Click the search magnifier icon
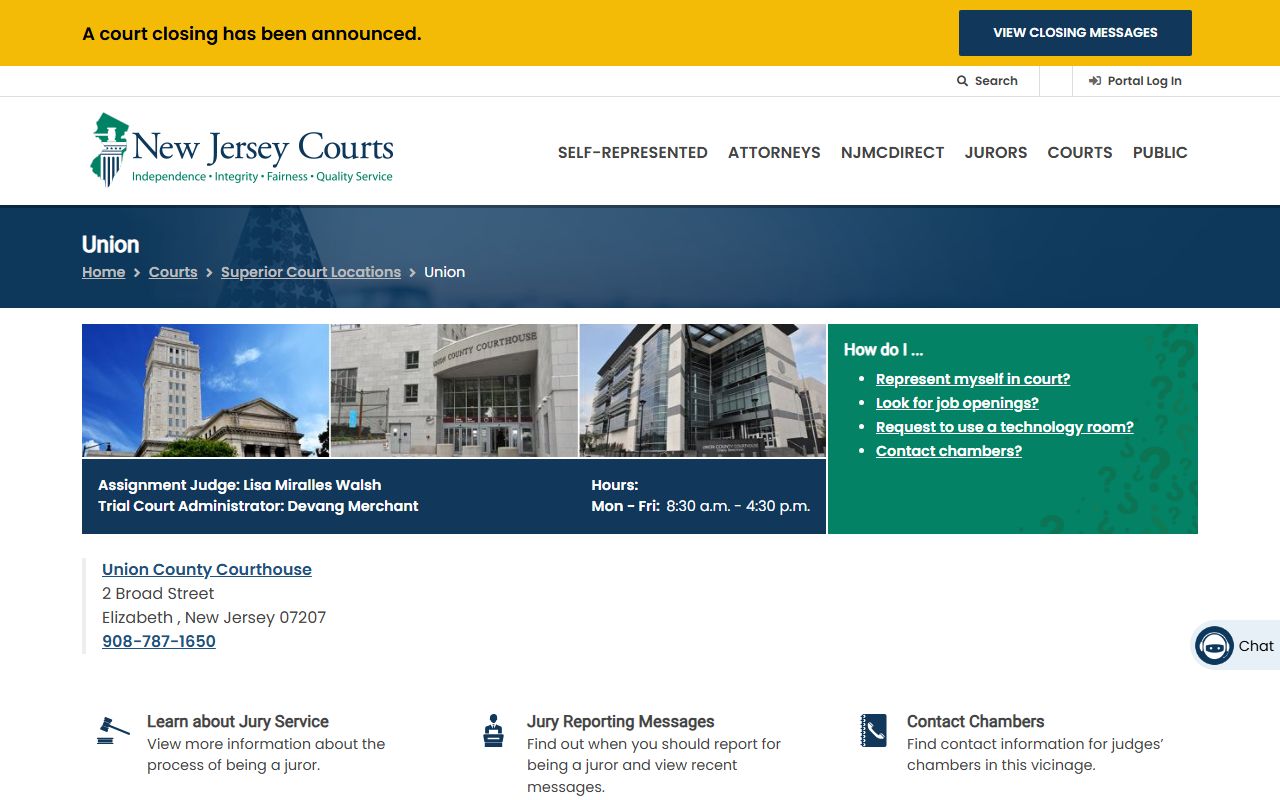Image resolution: width=1280 pixels, height=800 pixels. pyautogui.click(x=962, y=81)
